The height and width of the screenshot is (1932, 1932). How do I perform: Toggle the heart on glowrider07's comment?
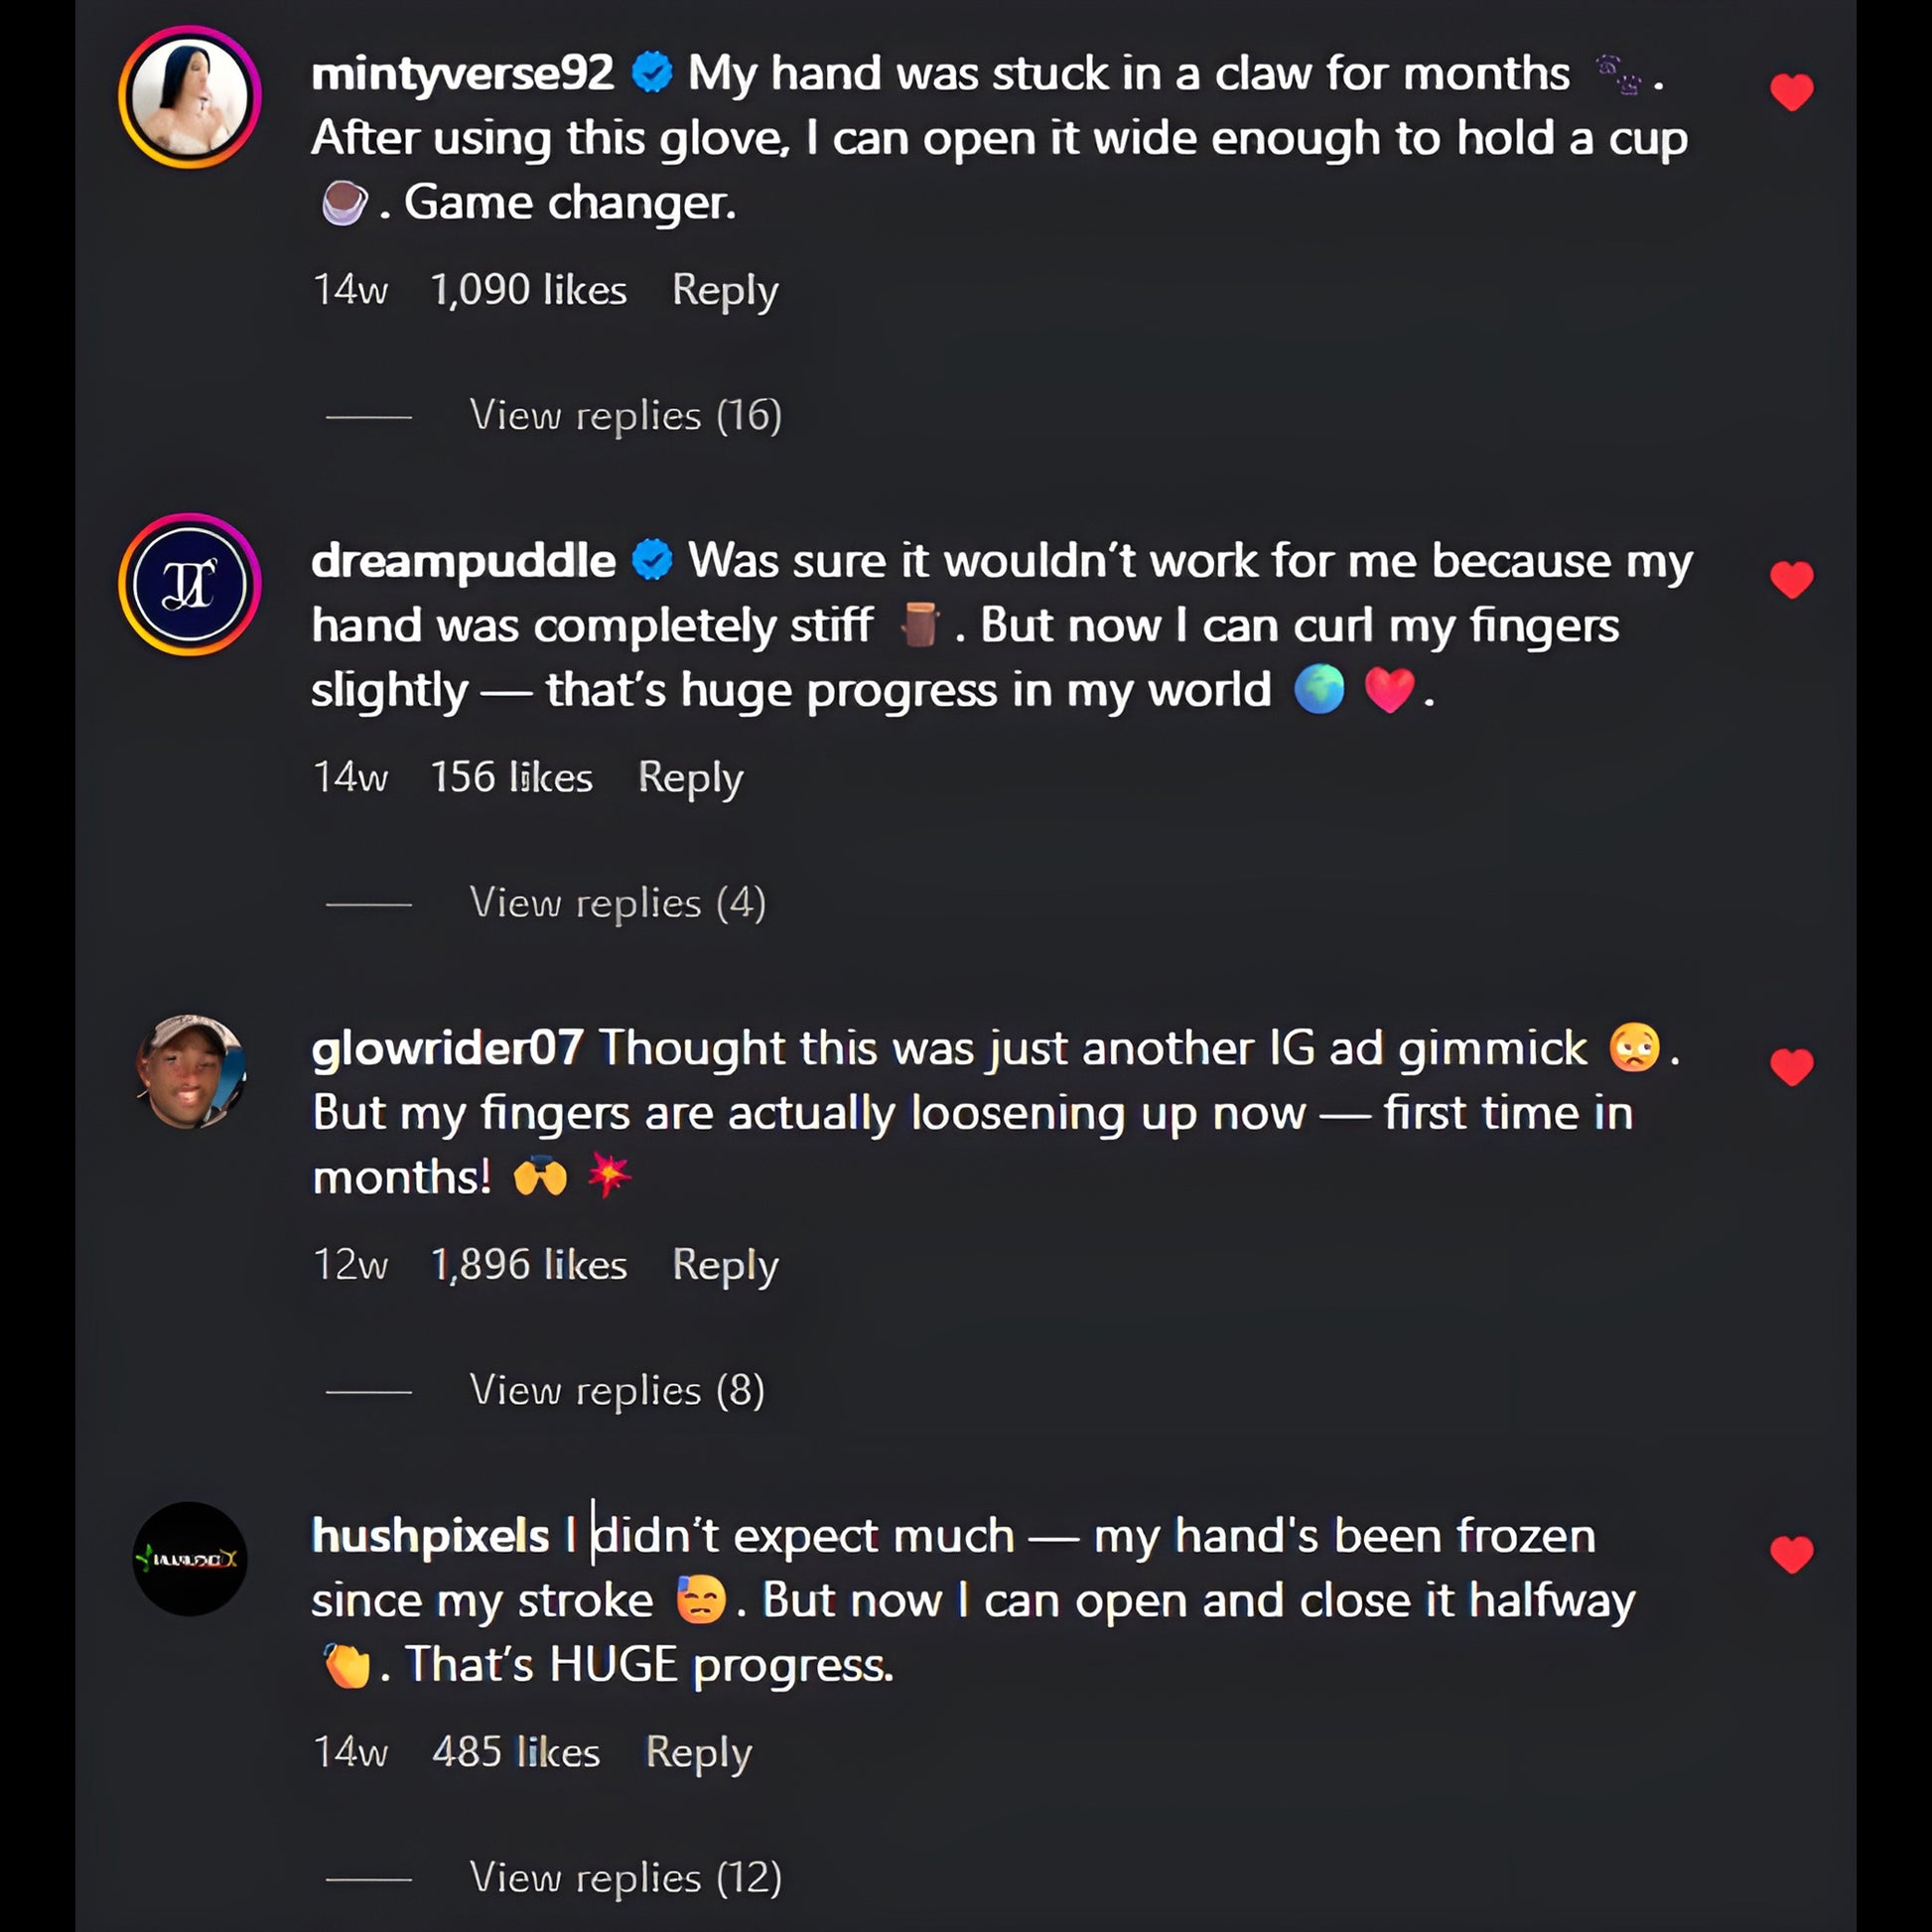1790,1066
